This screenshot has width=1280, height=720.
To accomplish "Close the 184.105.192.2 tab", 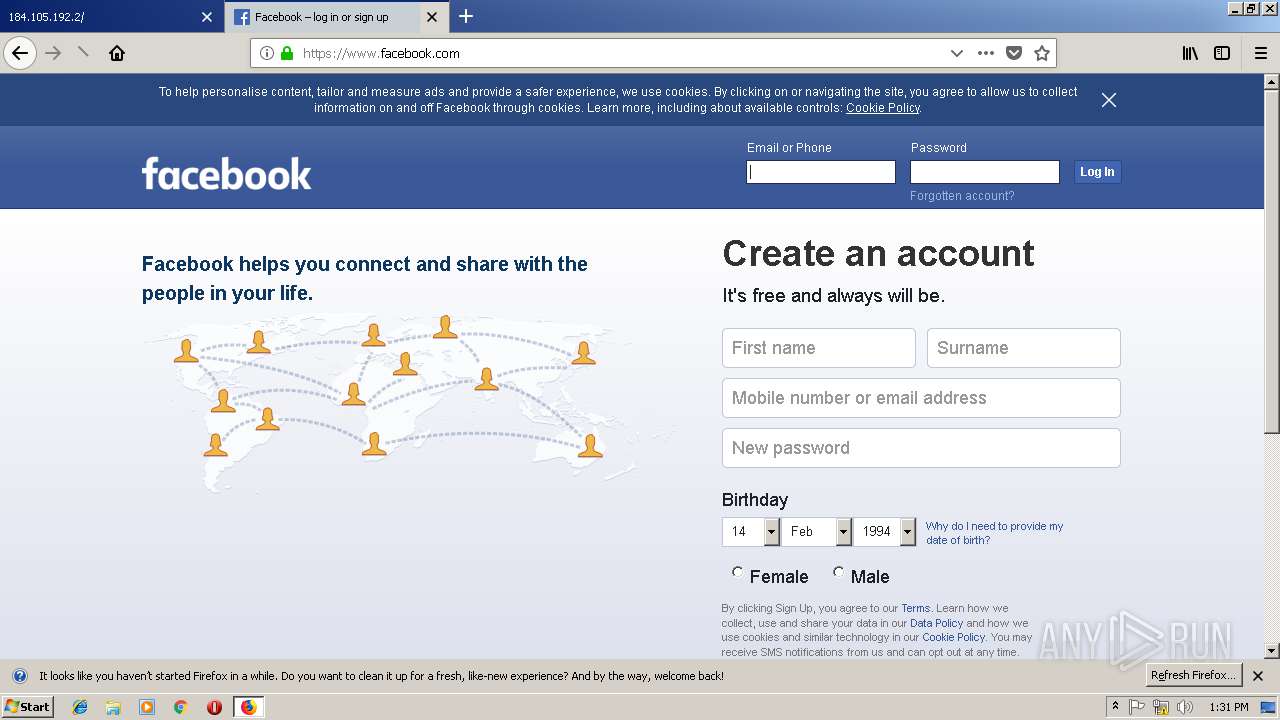I will (x=207, y=17).
